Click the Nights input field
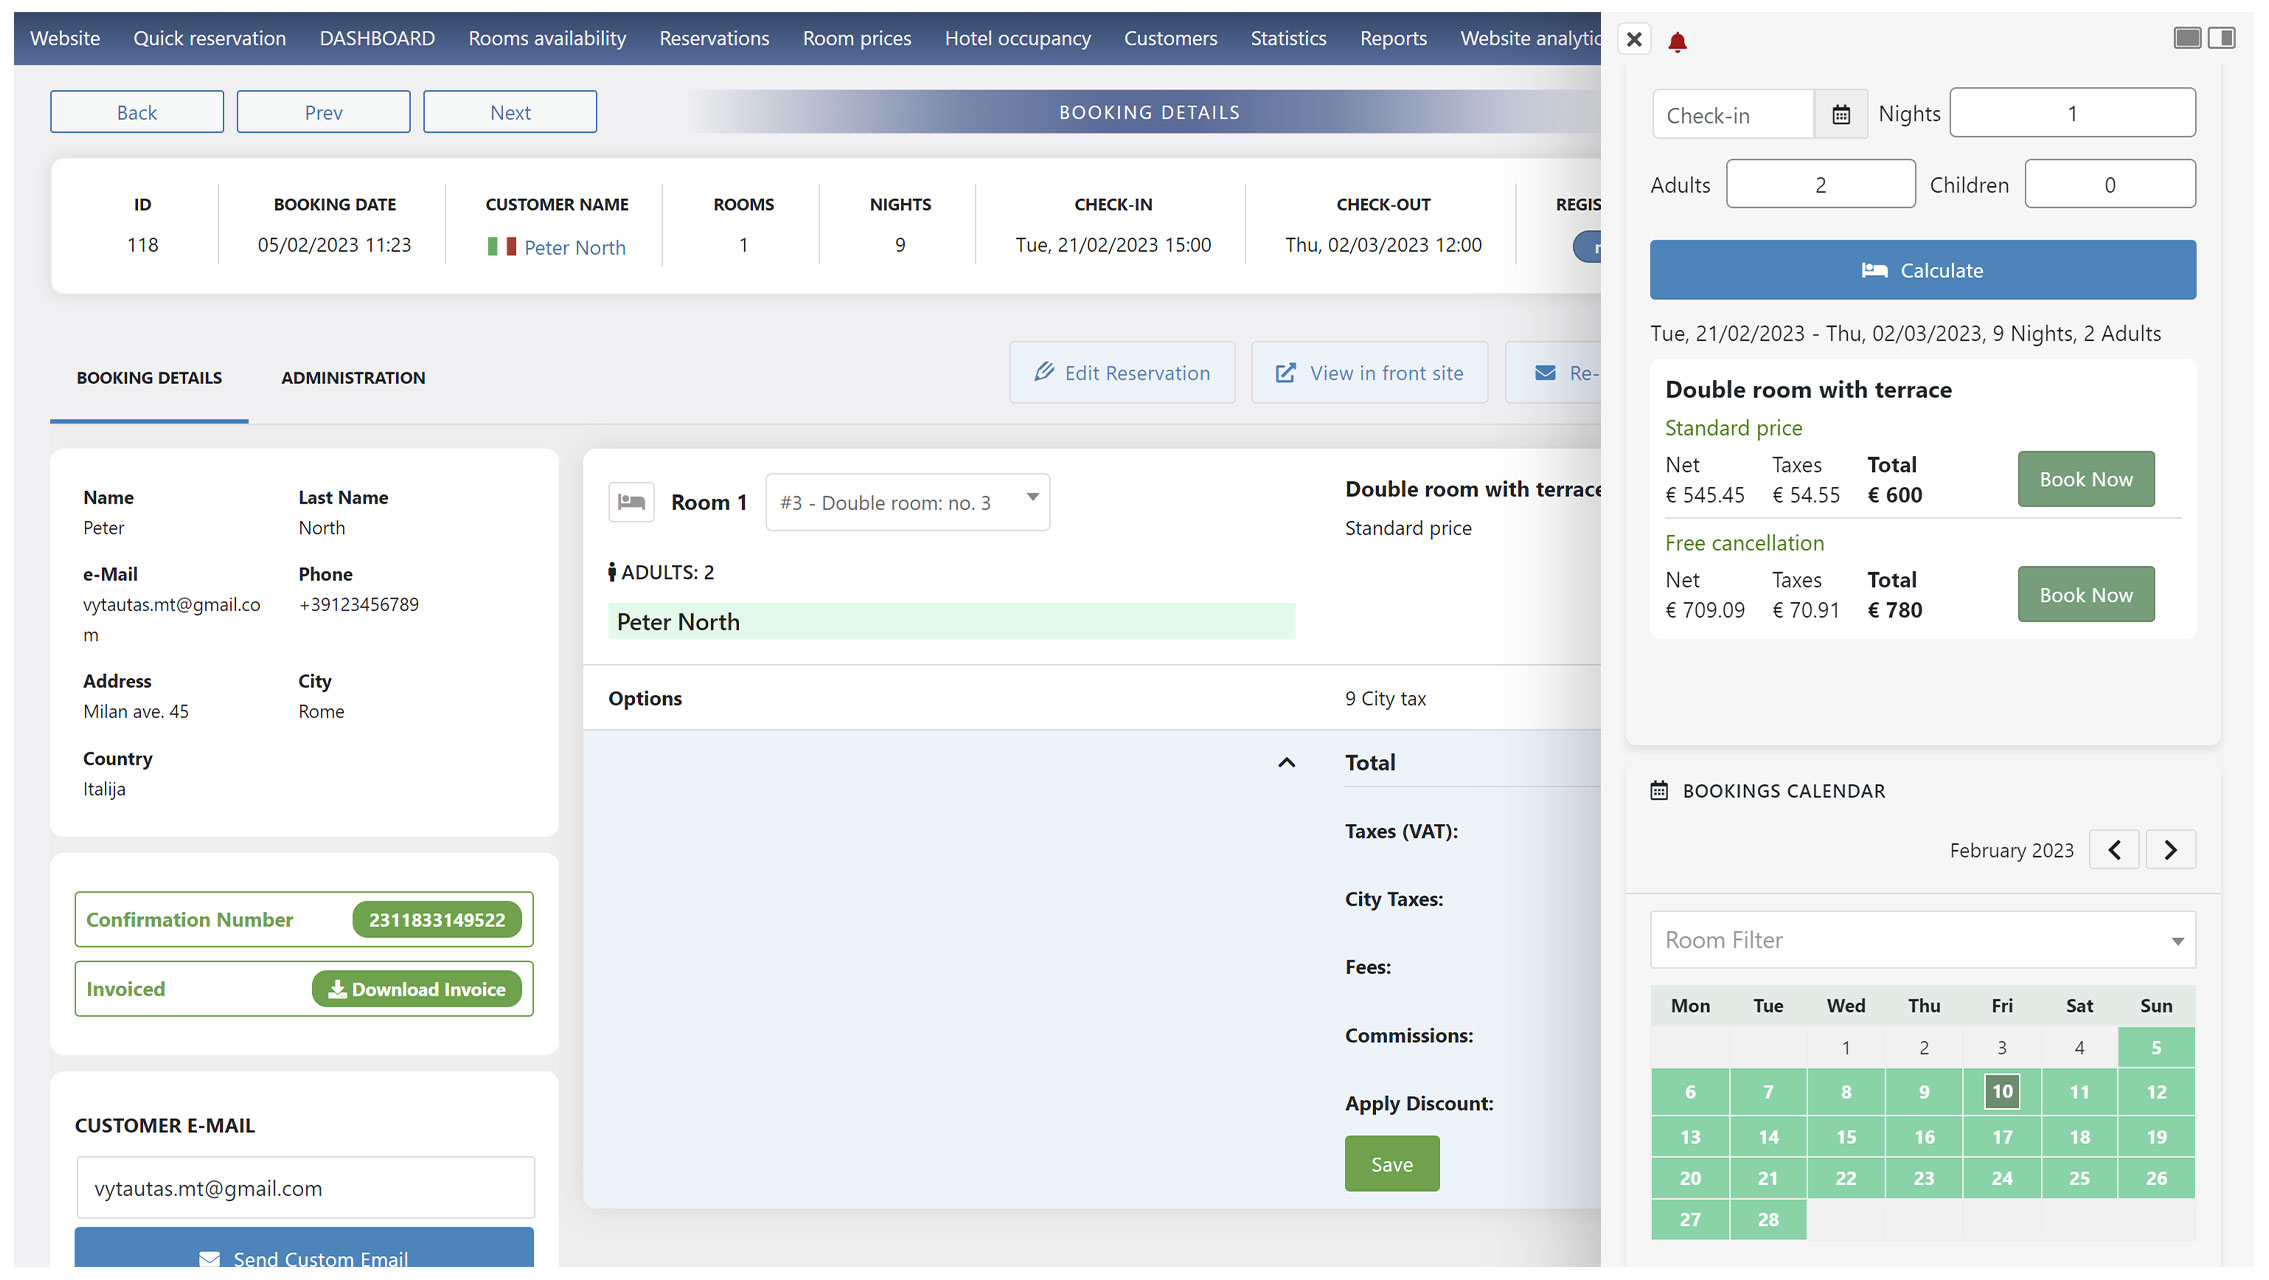 coord(2072,113)
